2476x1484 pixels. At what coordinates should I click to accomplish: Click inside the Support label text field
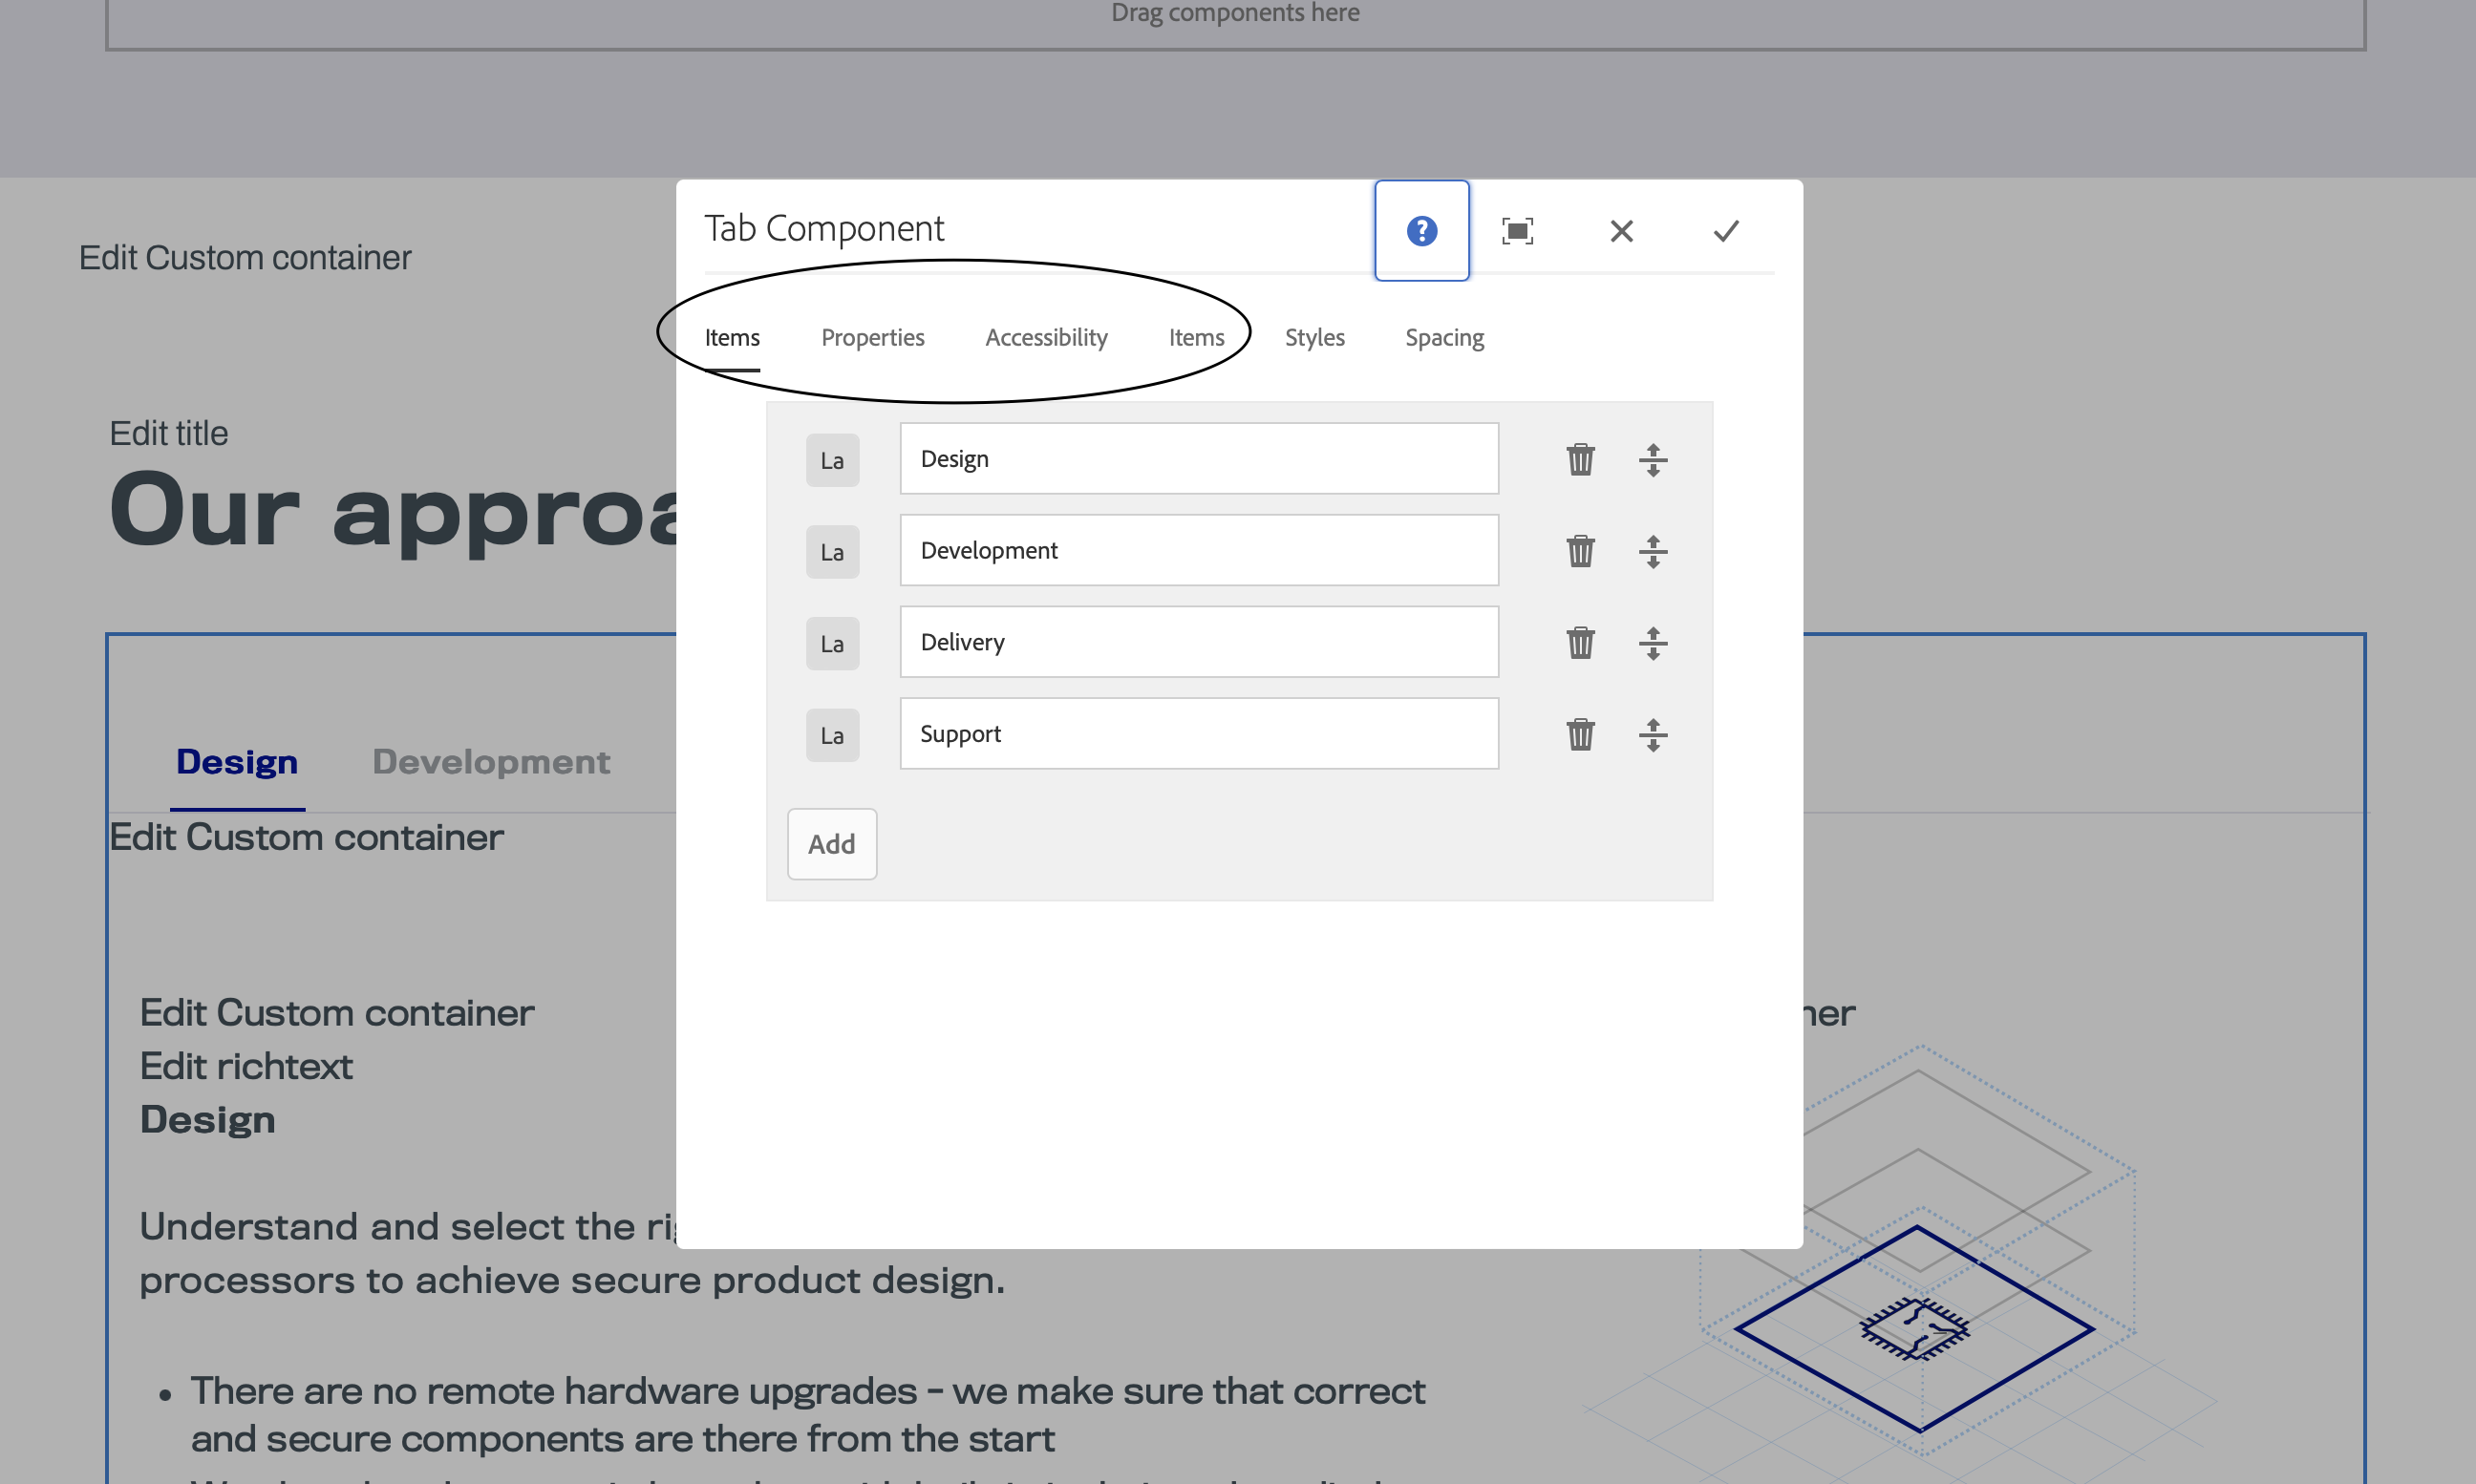[x=1197, y=733]
